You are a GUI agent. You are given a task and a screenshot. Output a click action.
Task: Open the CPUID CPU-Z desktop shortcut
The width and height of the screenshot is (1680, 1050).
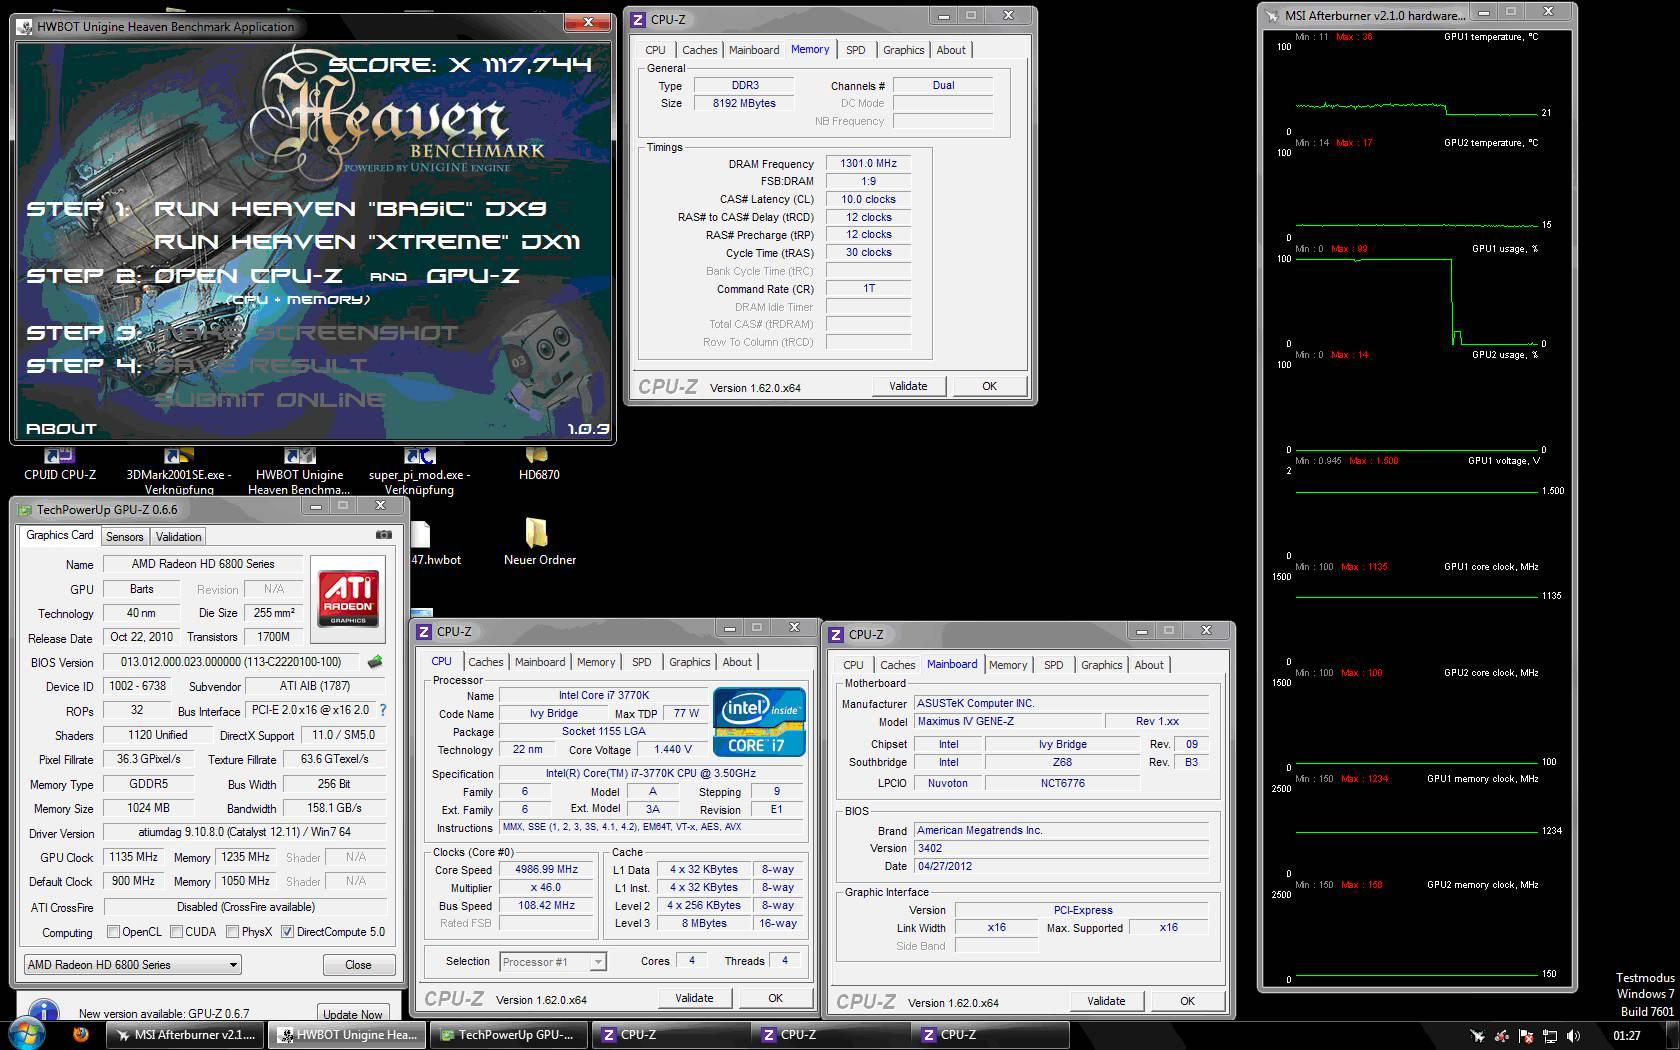pos(60,466)
